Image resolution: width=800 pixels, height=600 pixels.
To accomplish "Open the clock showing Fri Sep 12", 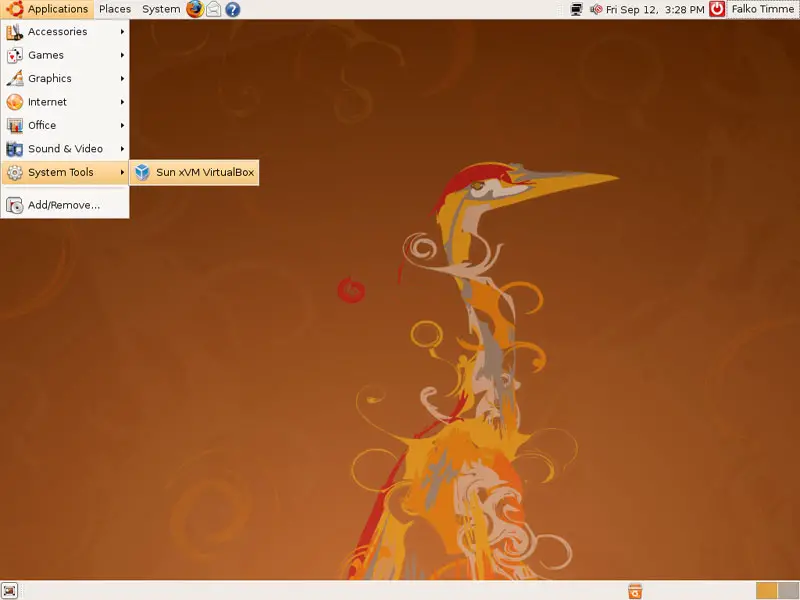I will [x=655, y=9].
